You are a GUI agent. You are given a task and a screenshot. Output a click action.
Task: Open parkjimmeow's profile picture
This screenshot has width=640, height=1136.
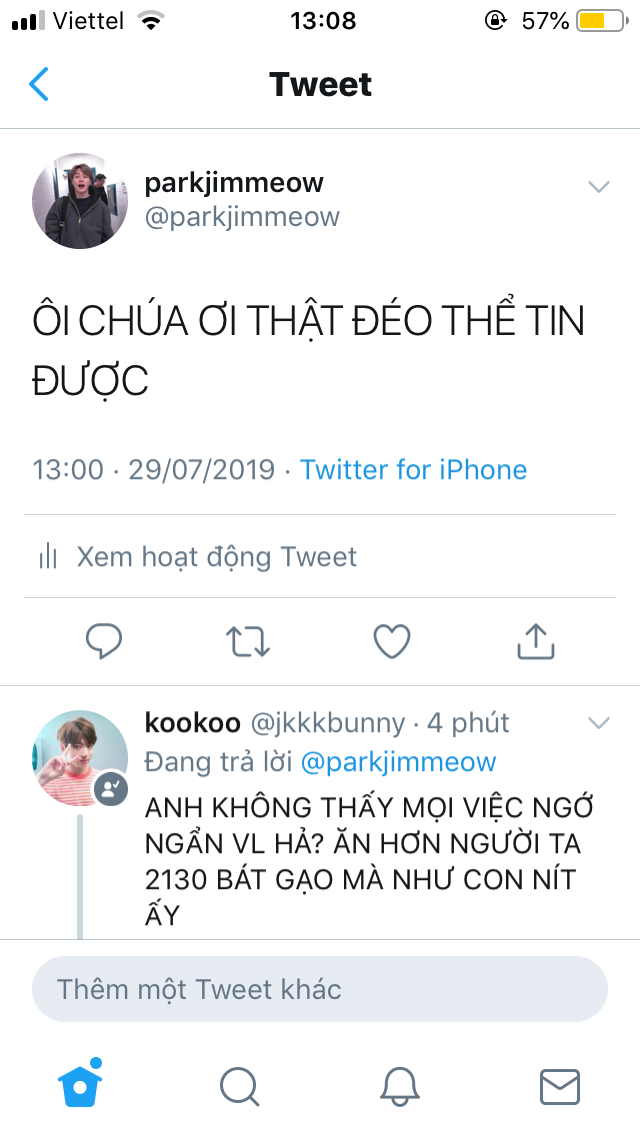[x=80, y=201]
